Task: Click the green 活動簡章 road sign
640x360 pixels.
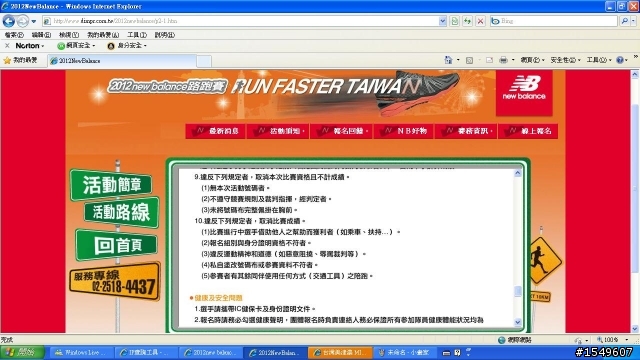Action: 111,184
